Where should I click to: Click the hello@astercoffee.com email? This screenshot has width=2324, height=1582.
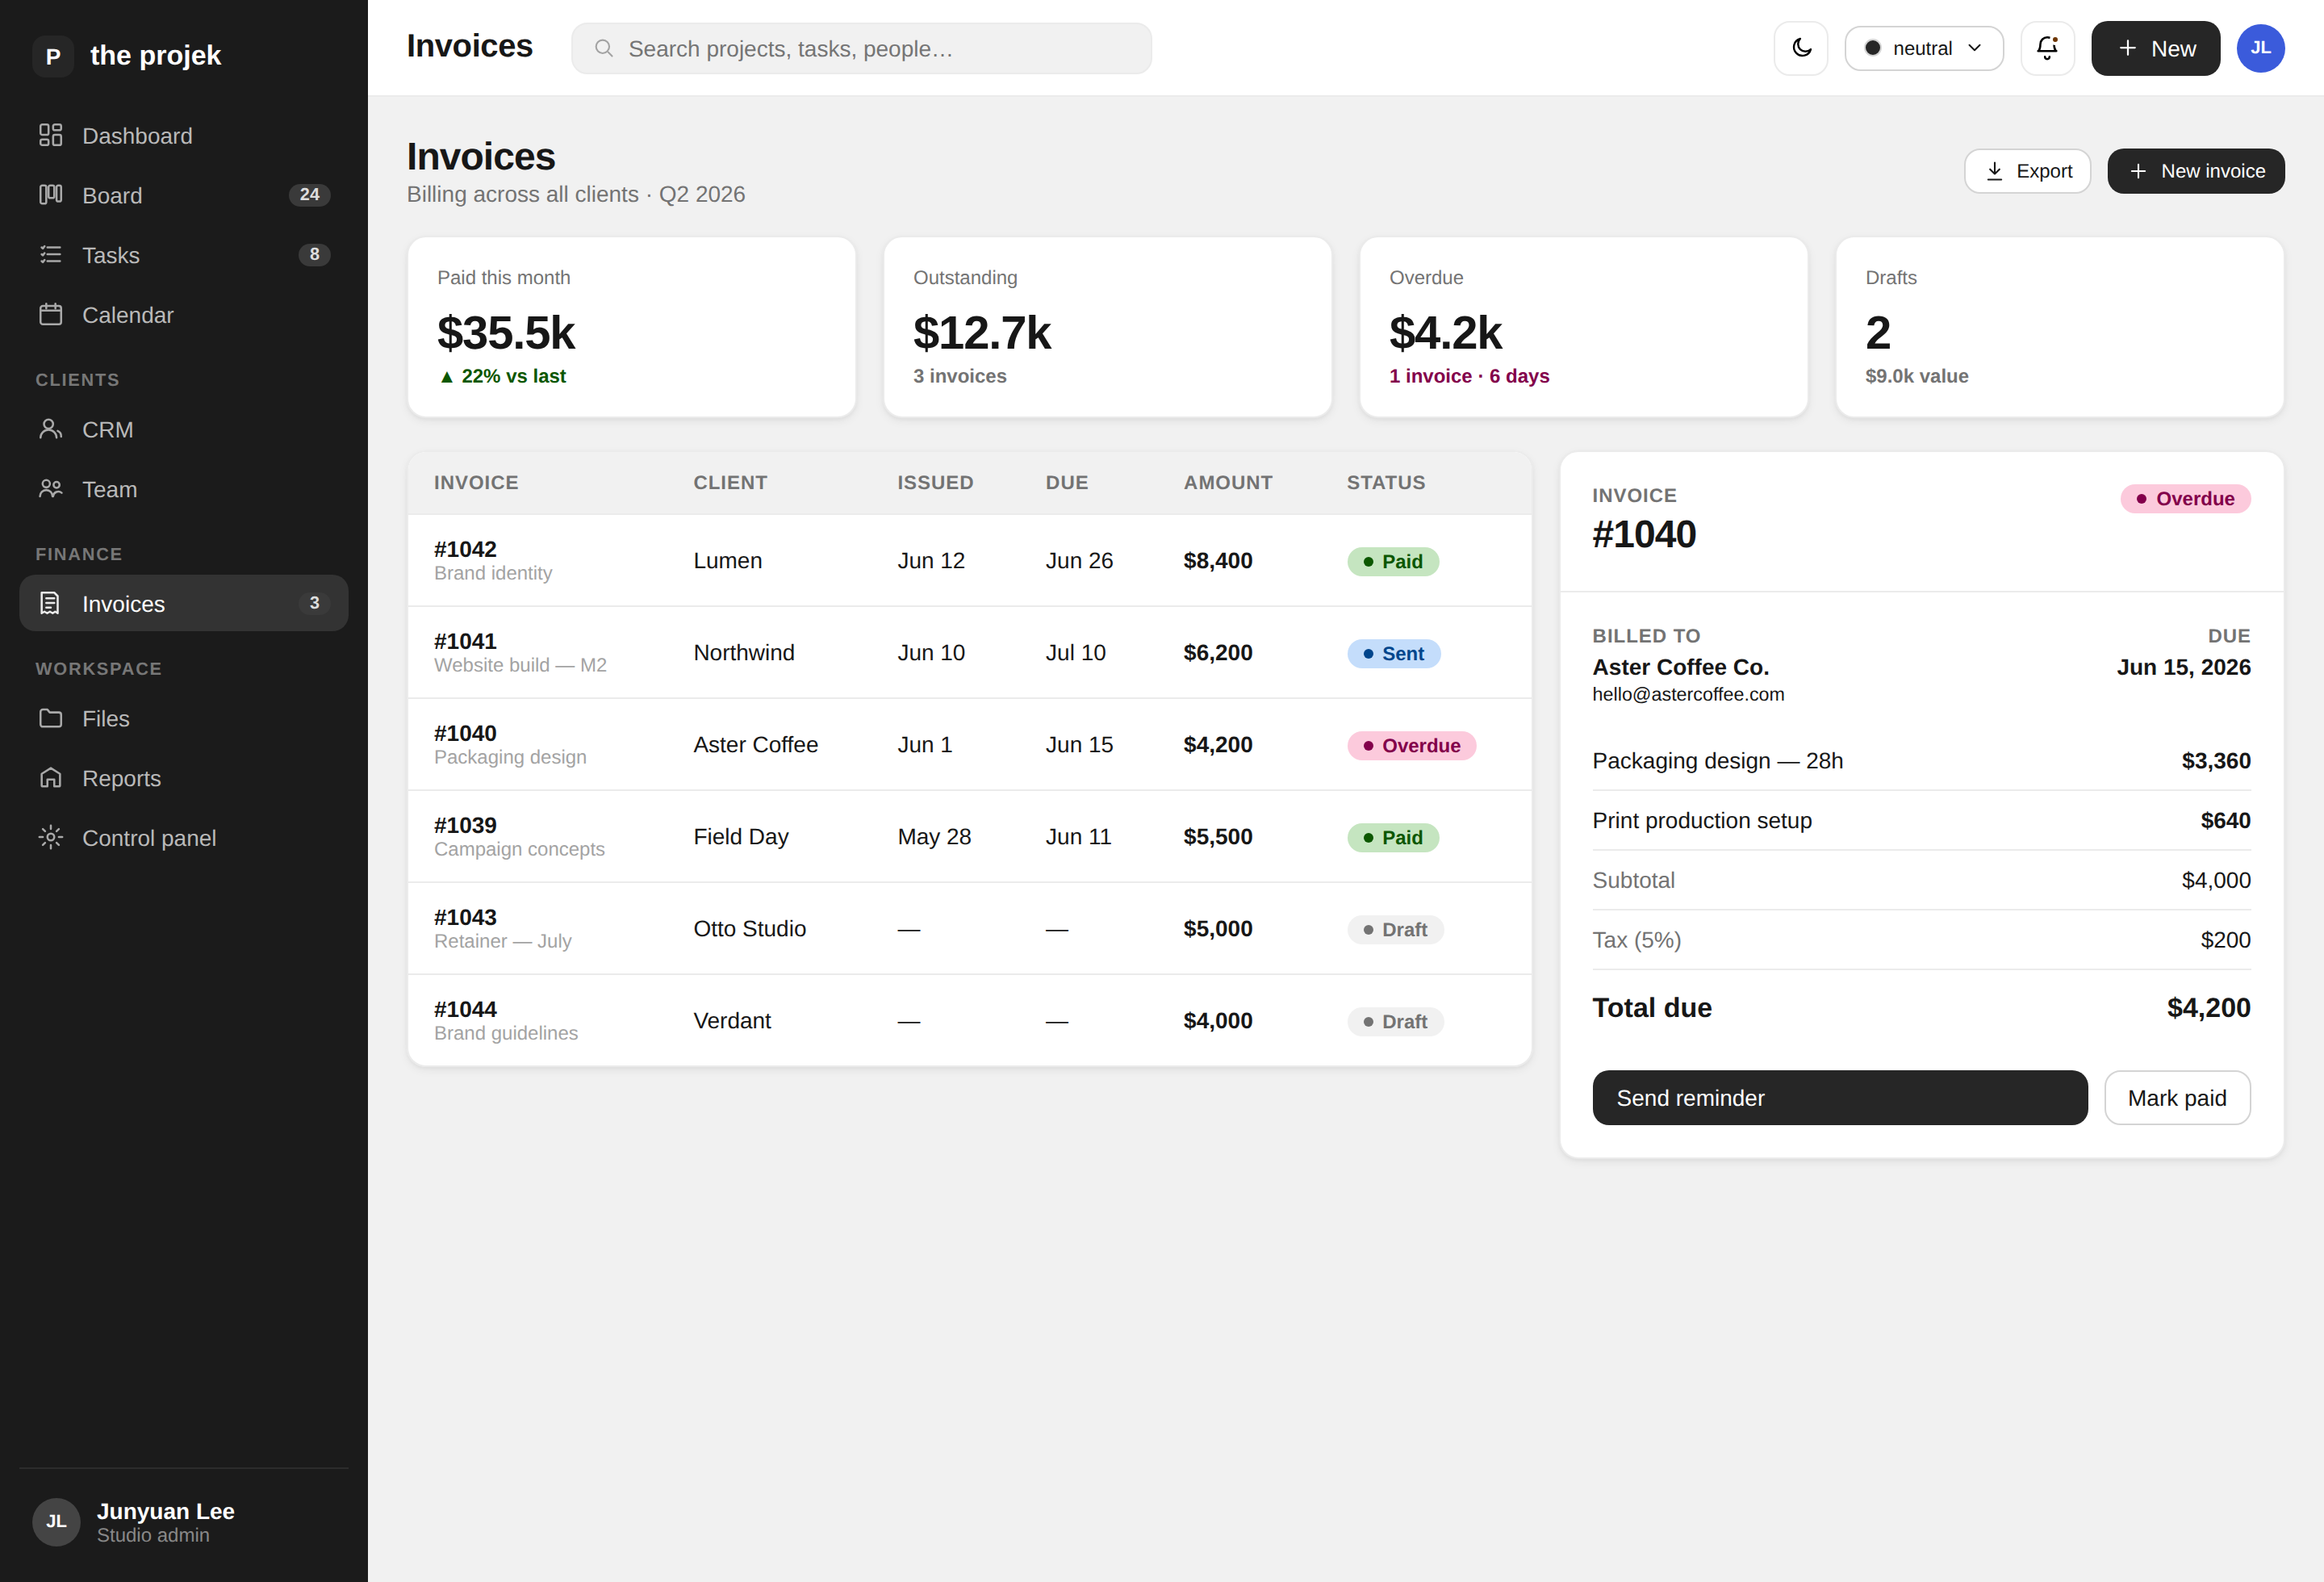pos(1688,694)
